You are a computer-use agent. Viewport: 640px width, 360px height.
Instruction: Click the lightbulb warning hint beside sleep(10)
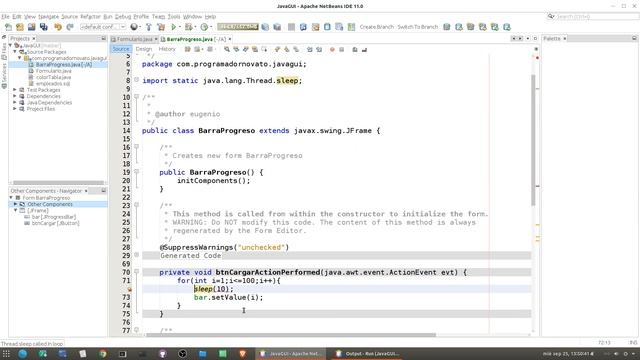(x=129, y=289)
